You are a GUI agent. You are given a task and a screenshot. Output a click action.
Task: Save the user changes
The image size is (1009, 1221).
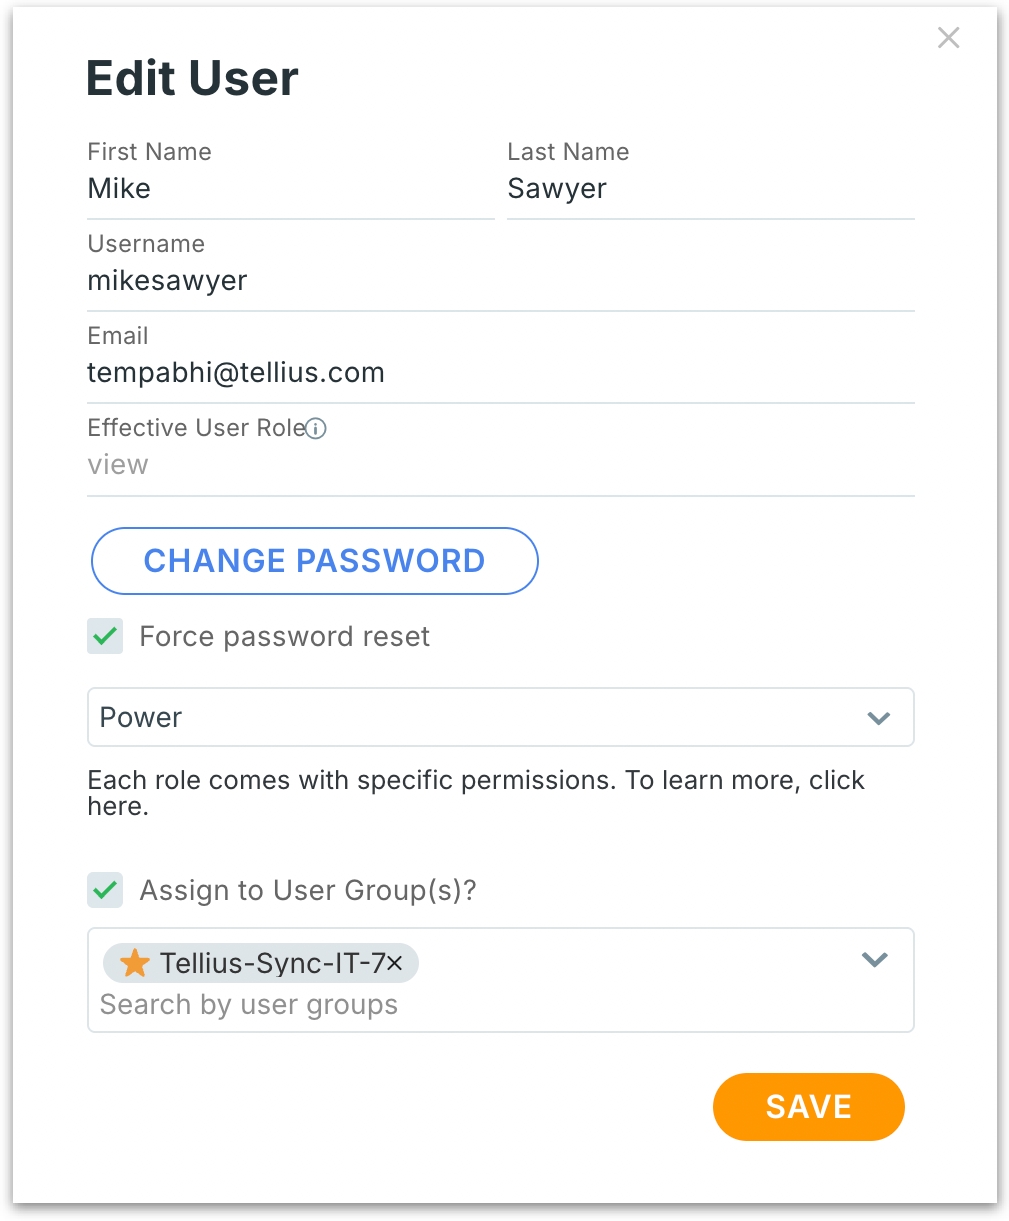(808, 1106)
